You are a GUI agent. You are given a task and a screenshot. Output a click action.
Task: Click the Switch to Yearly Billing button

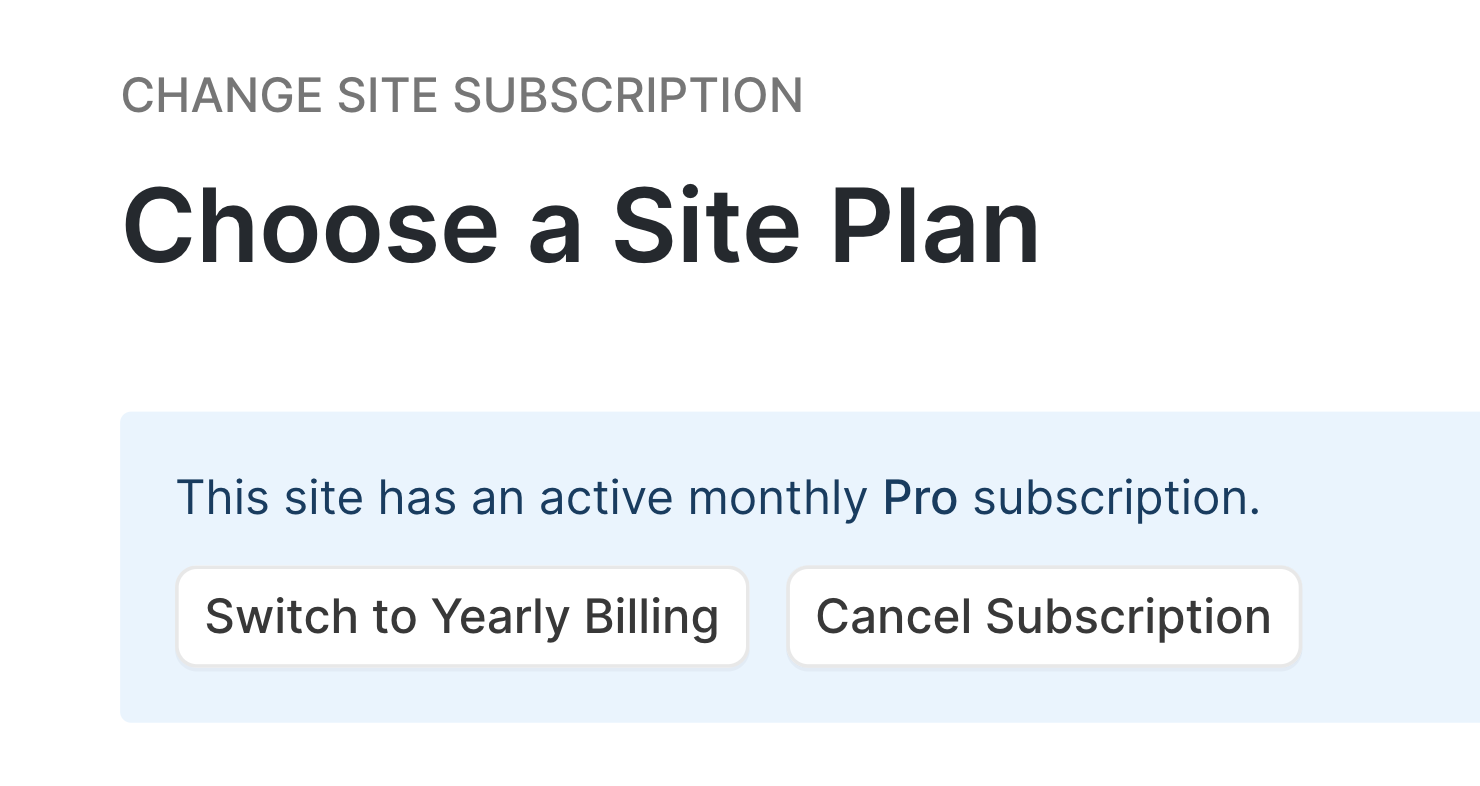click(462, 617)
